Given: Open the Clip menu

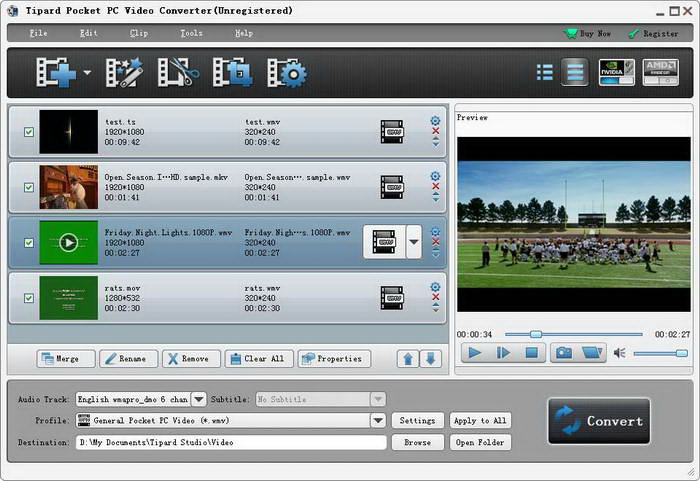Looking at the screenshot, I should tap(139, 33).
